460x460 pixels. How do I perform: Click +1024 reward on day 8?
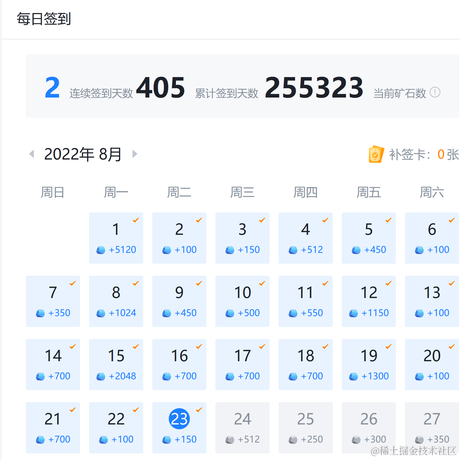coord(122,313)
